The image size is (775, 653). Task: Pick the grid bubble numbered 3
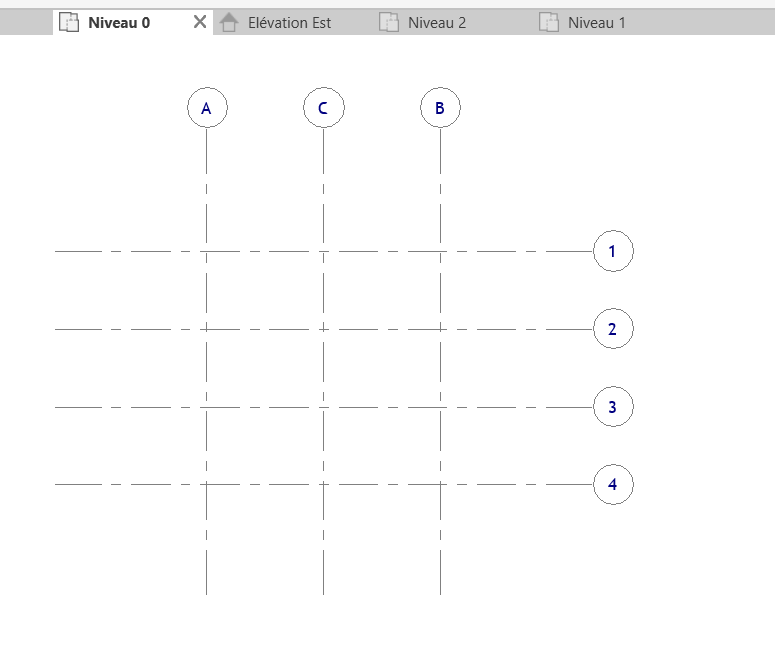tap(613, 407)
